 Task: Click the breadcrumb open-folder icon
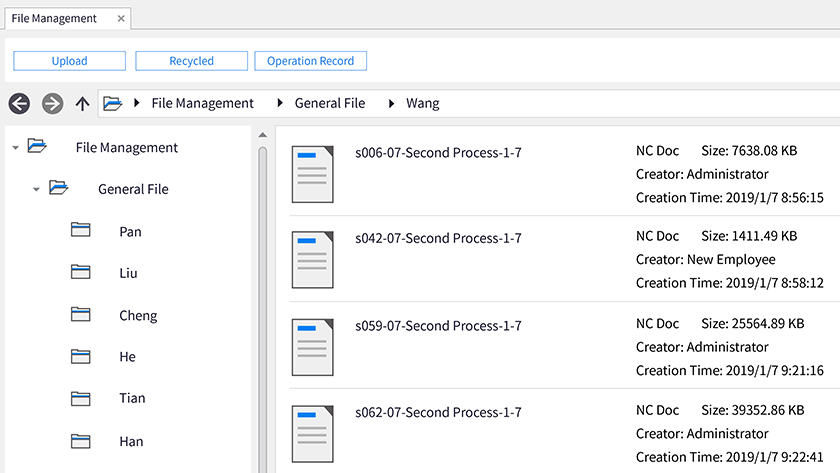point(112,103)
